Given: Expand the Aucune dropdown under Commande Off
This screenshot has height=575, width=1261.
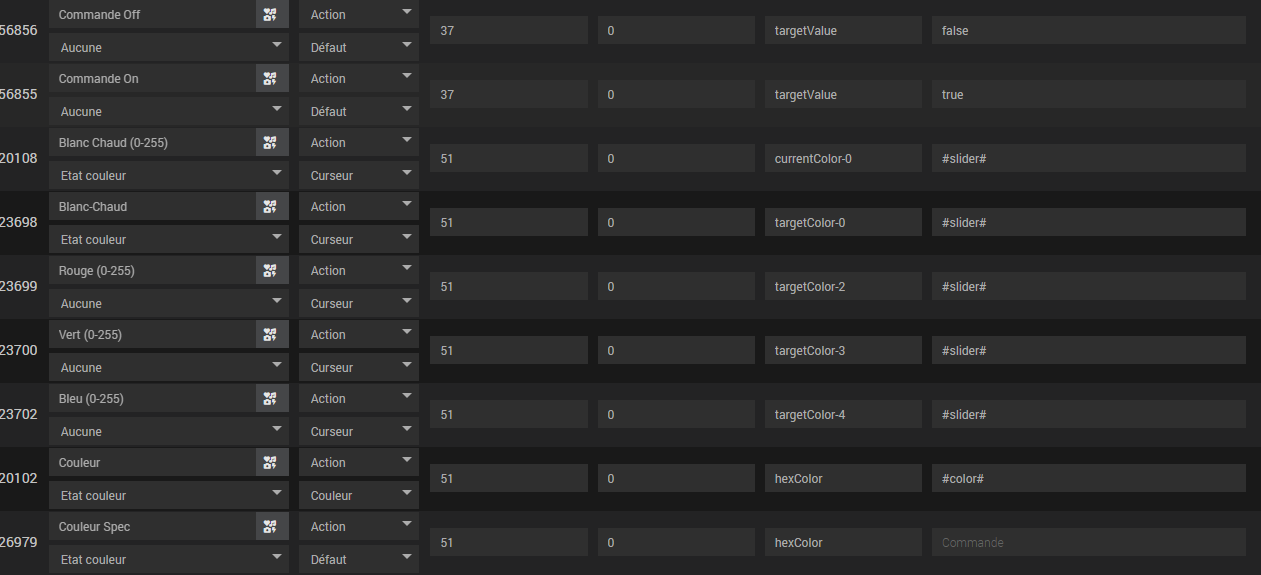Looking at the screenshot, I should coord(169,47).
